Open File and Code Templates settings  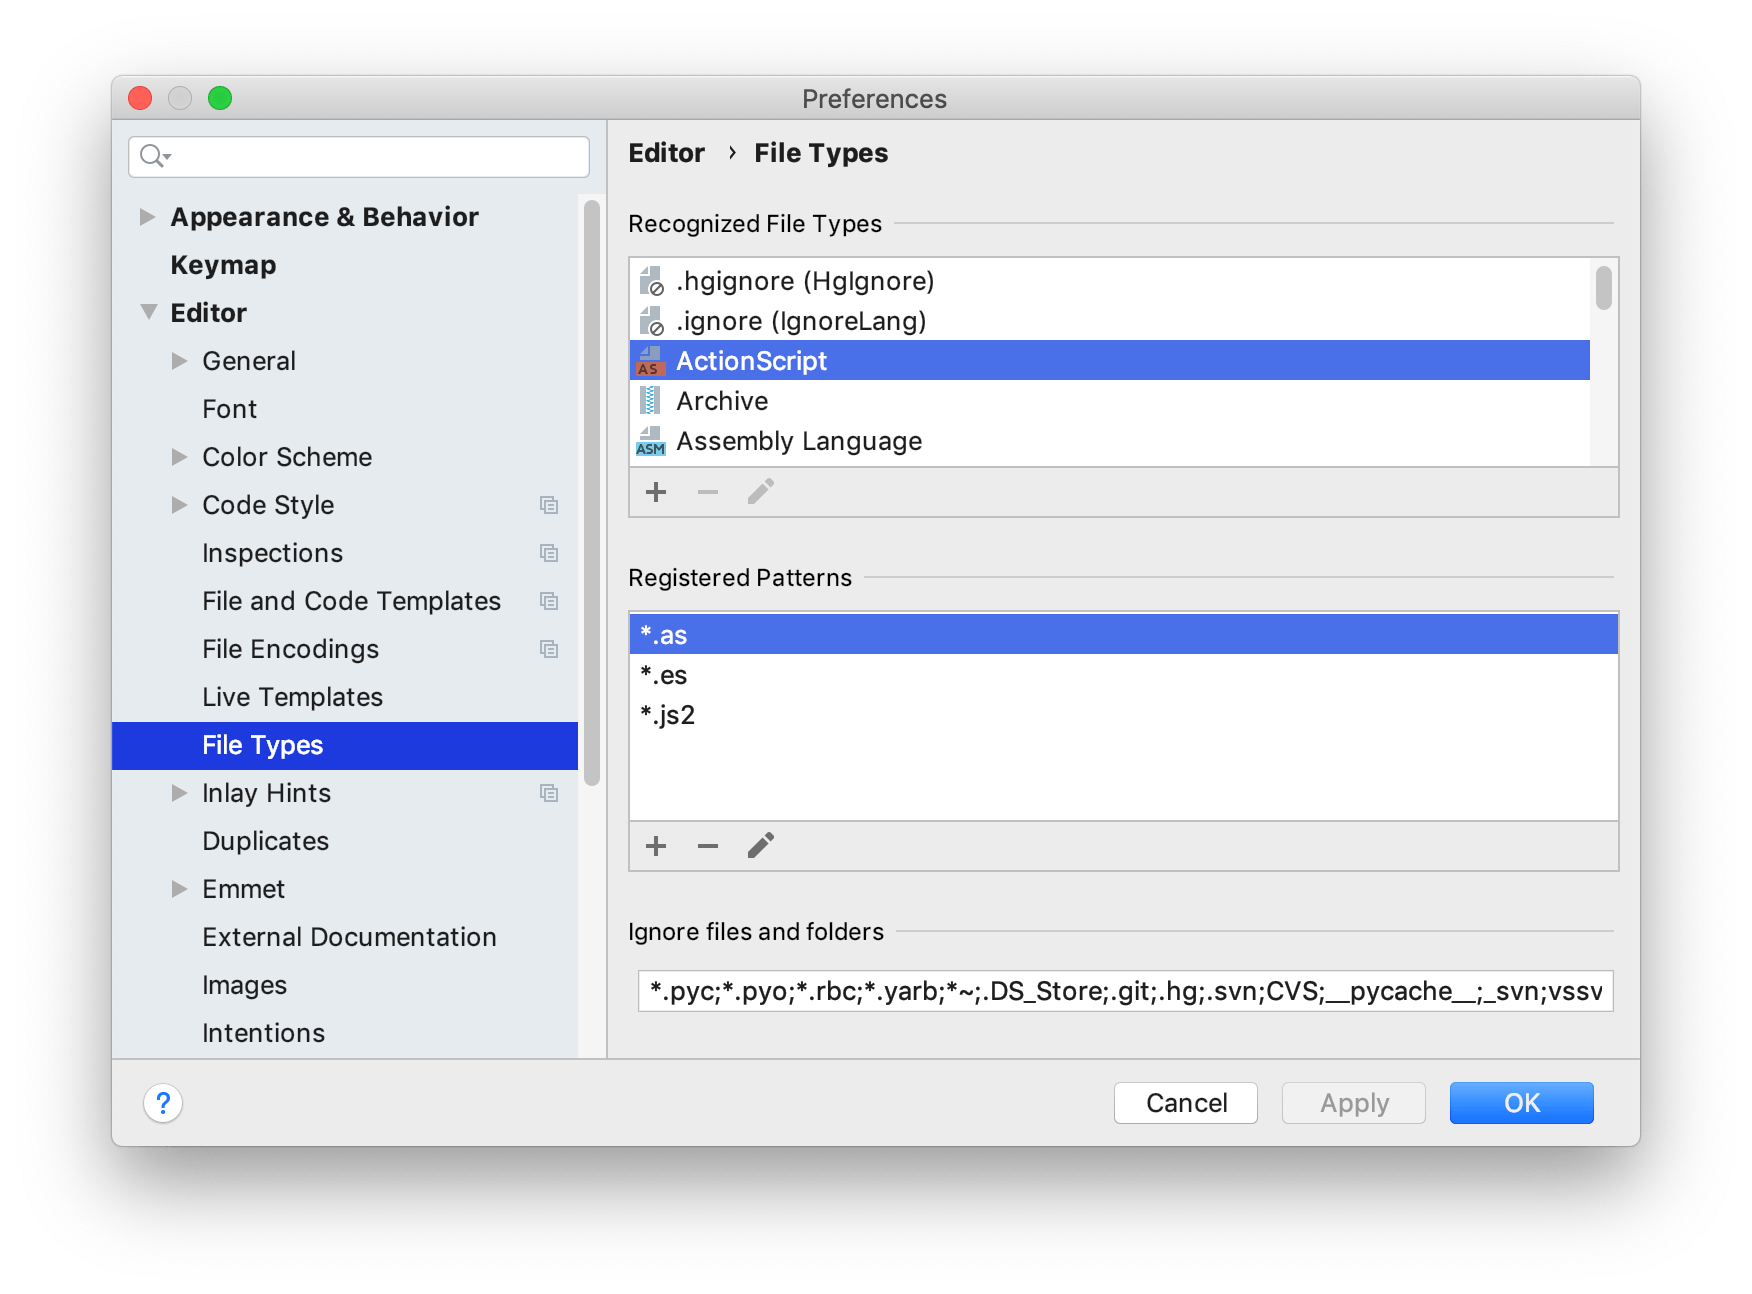(x=345, y=601)
